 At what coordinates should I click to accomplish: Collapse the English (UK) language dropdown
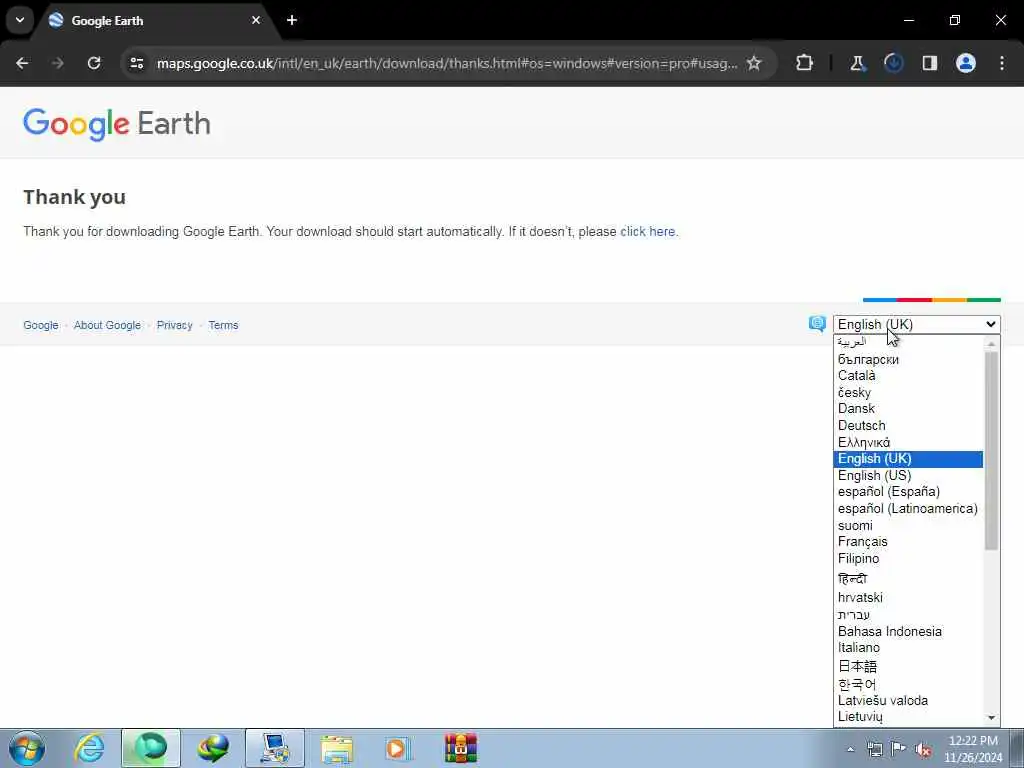tap(916, 325)
